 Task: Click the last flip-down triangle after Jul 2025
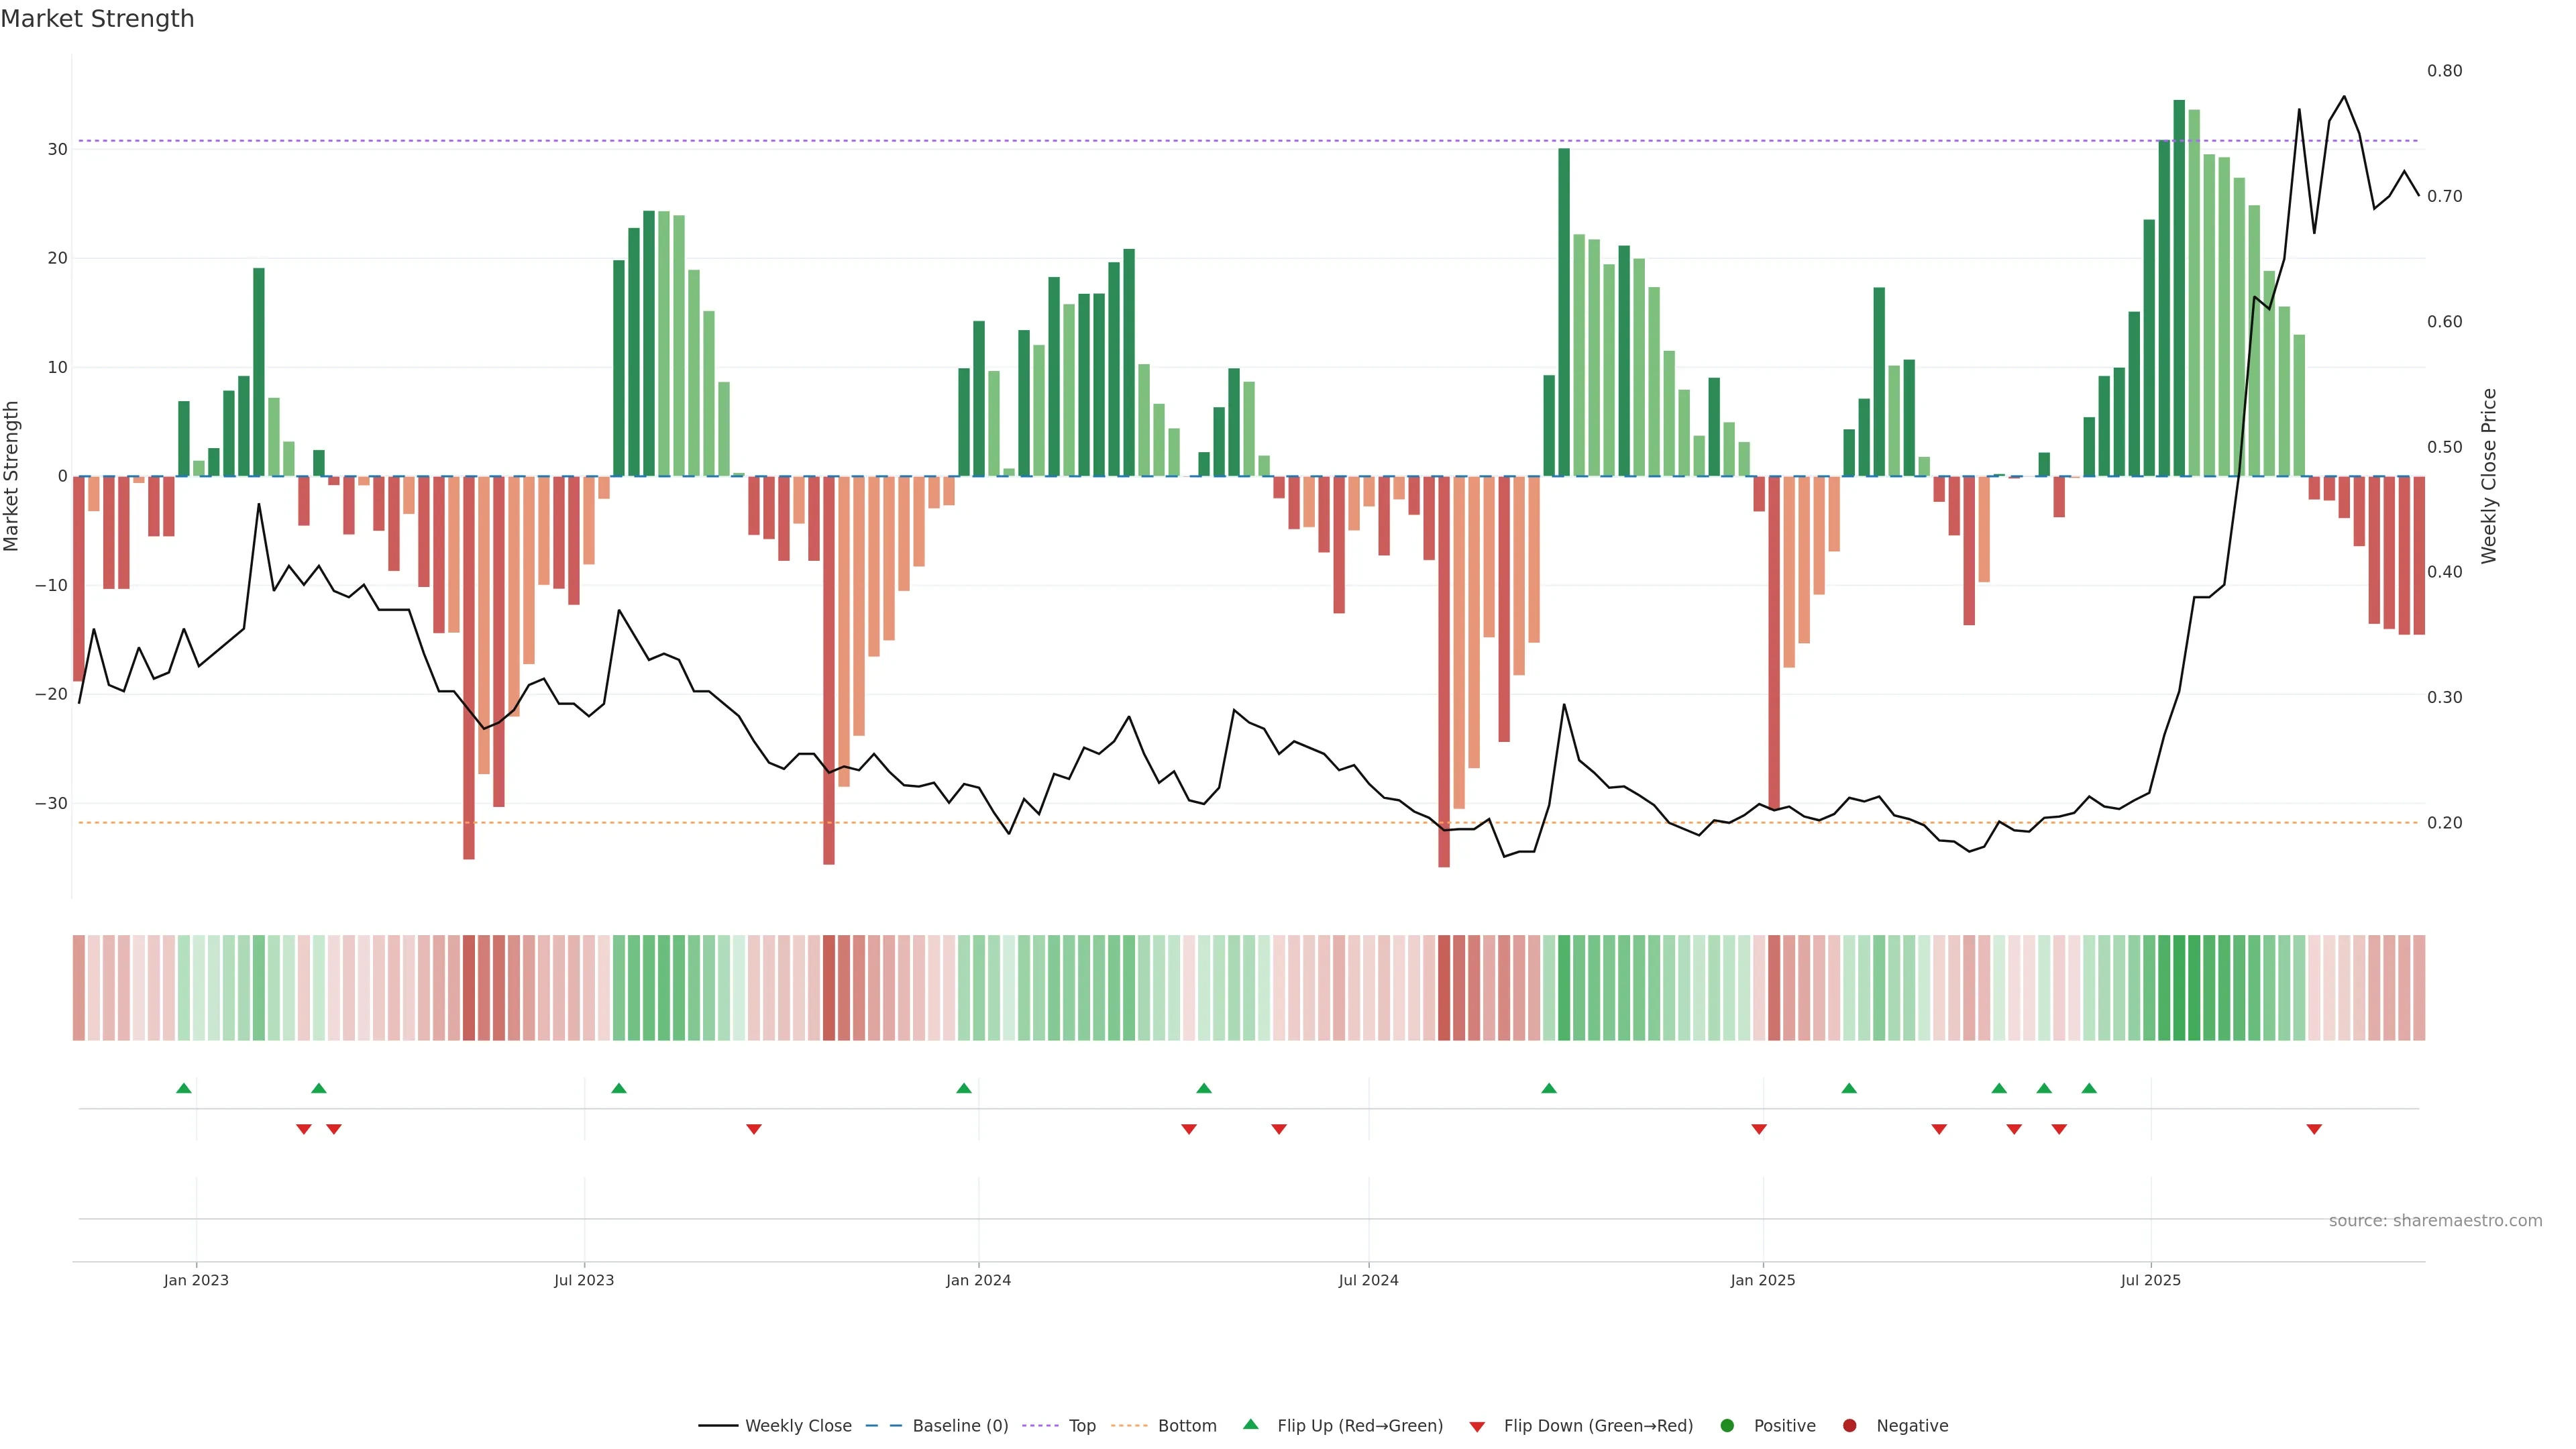point(2314,1129)
